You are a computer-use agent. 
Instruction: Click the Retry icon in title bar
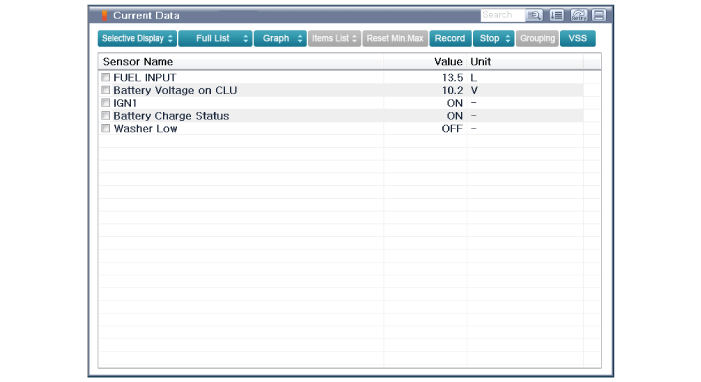point(579,15)
